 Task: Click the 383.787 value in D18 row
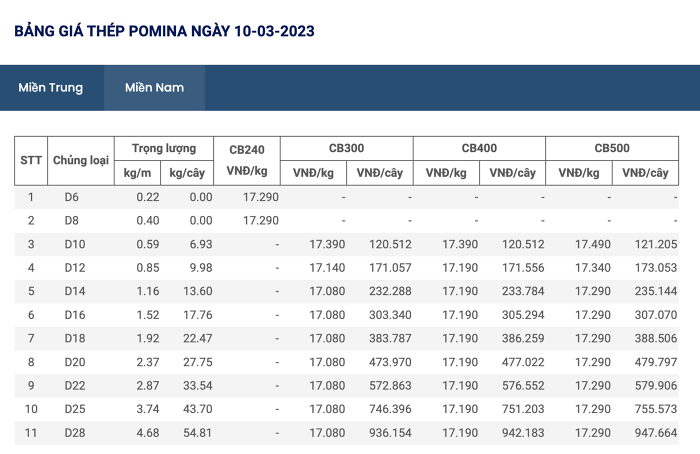coord(390,338)
